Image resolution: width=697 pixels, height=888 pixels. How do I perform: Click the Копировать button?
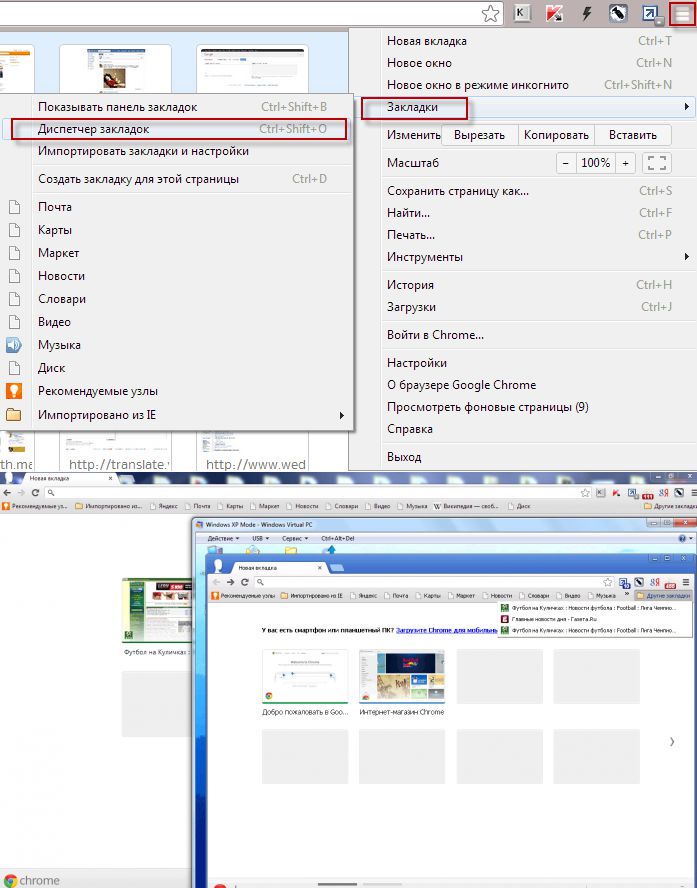point(556,135)
